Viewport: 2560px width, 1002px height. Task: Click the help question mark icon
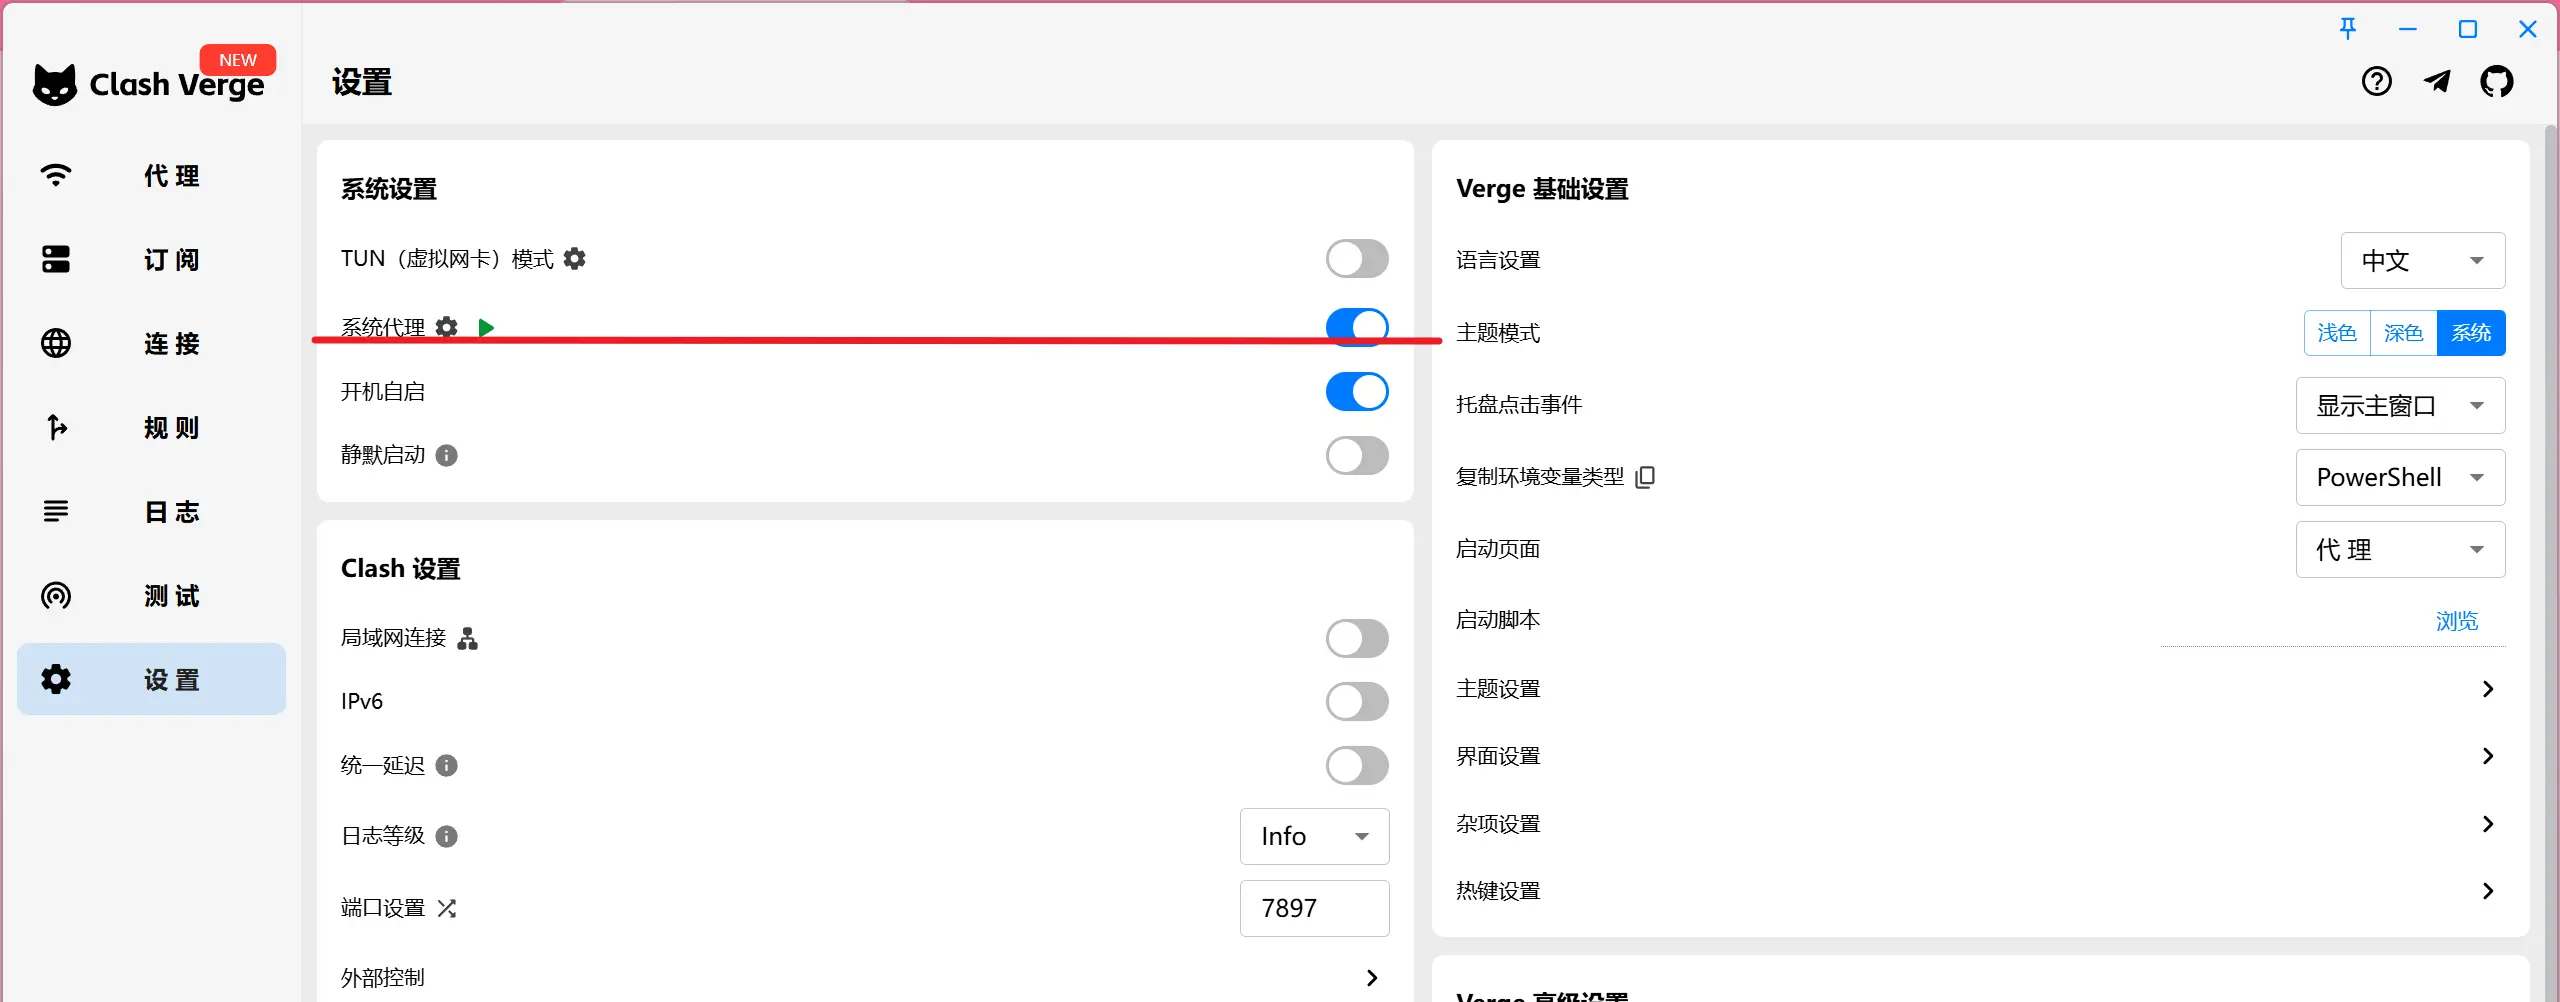[2376, 82]
